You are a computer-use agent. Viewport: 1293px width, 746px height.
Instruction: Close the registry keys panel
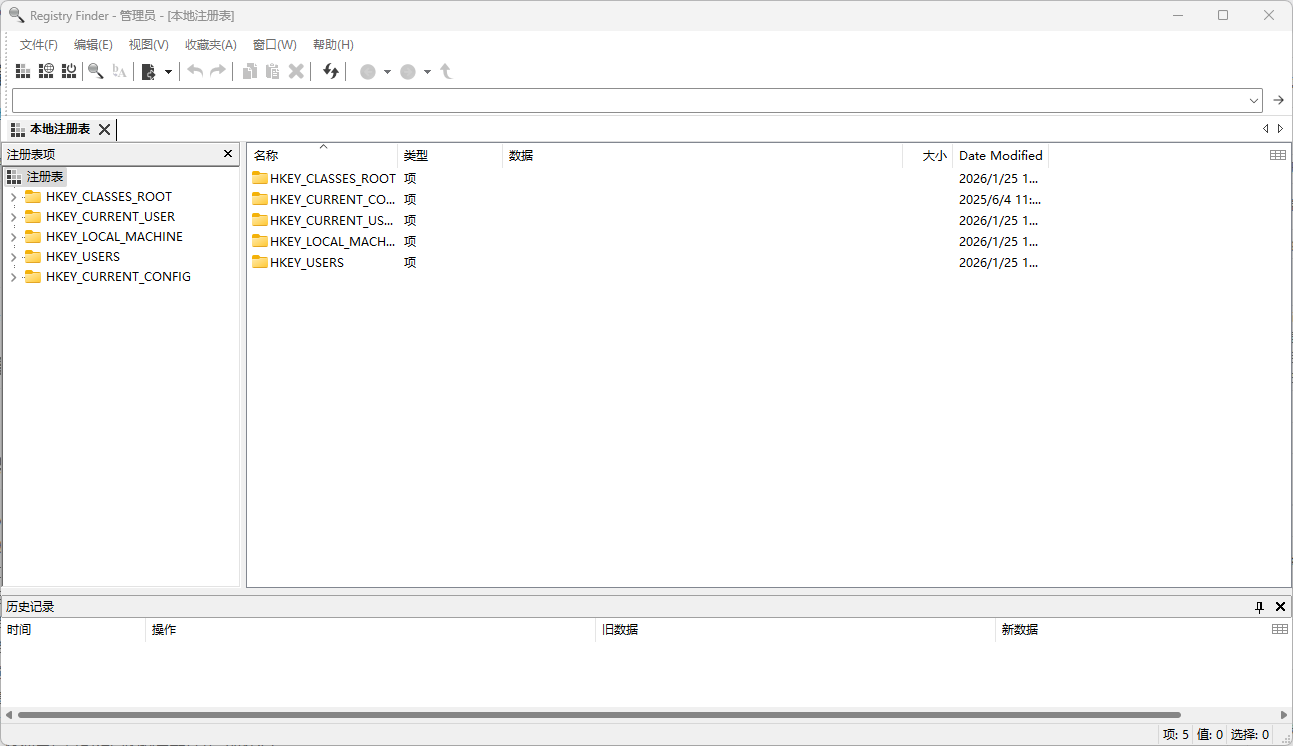click(228, 153)
